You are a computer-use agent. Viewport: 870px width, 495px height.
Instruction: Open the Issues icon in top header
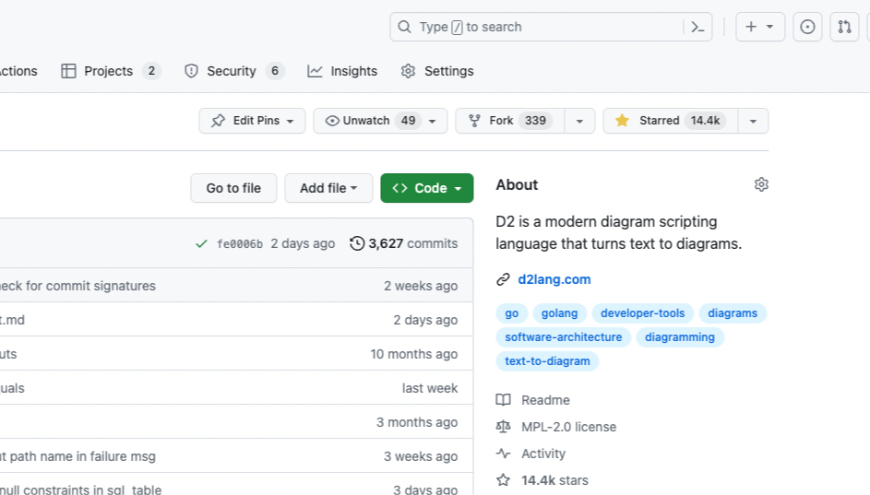point(808,27)
